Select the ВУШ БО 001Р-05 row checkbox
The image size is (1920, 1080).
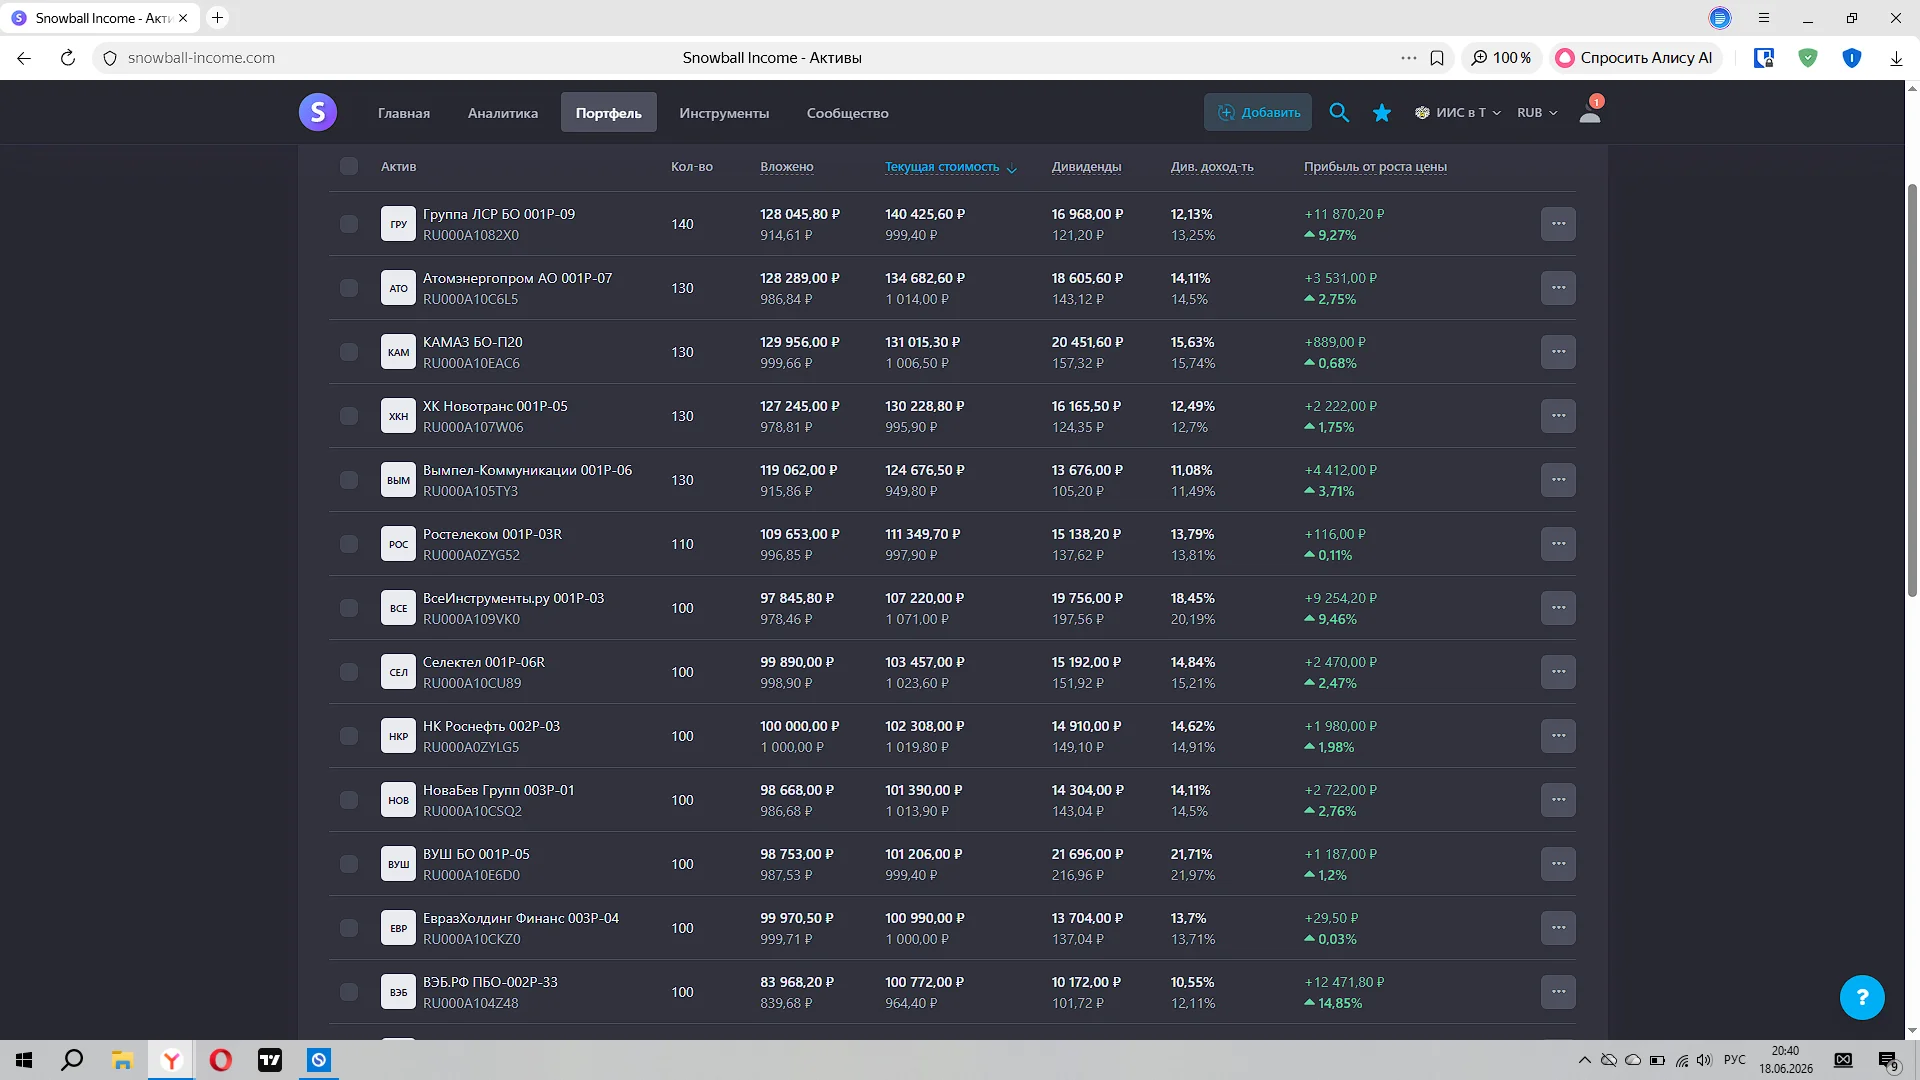(349, 864)
